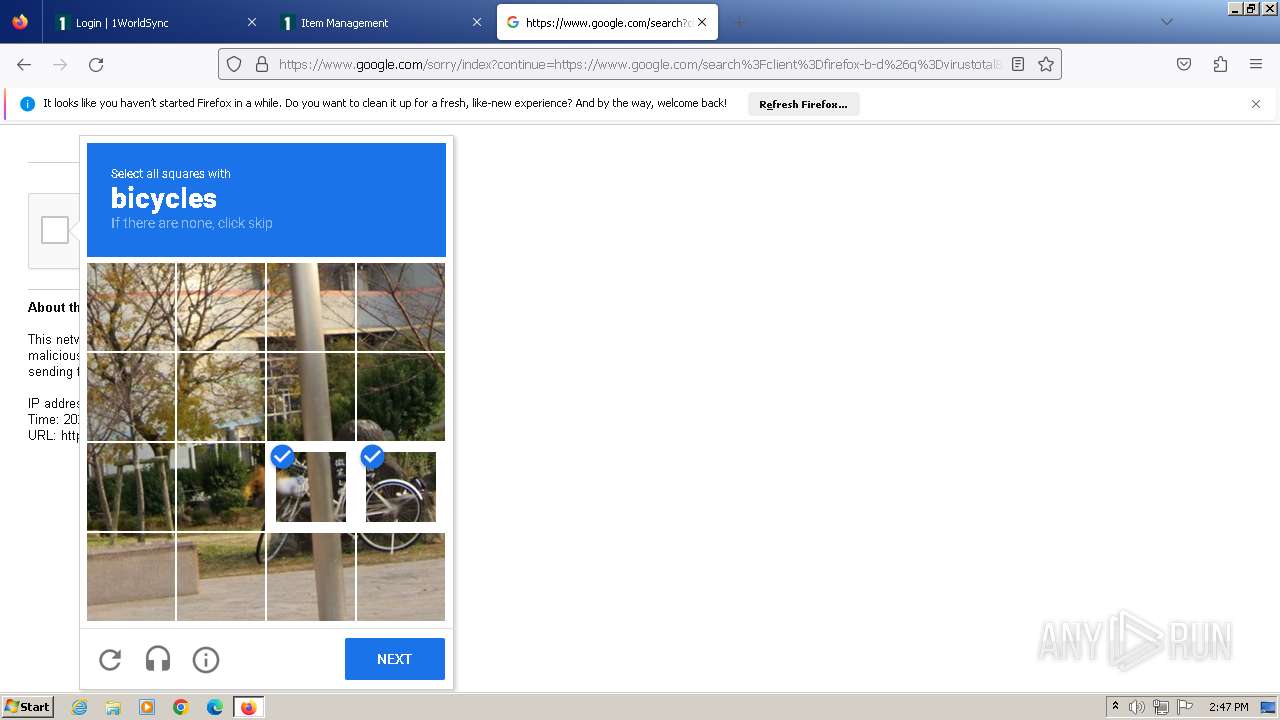The height and width of the screenshot is (720, 1280).
Task: Click Firefox taskbar button
Action: 249,707
